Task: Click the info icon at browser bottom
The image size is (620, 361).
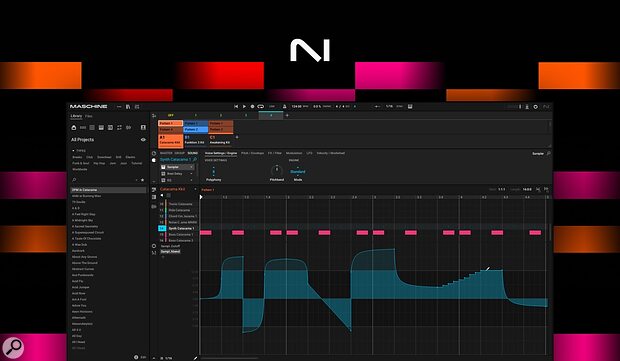Action: [136, 357]
